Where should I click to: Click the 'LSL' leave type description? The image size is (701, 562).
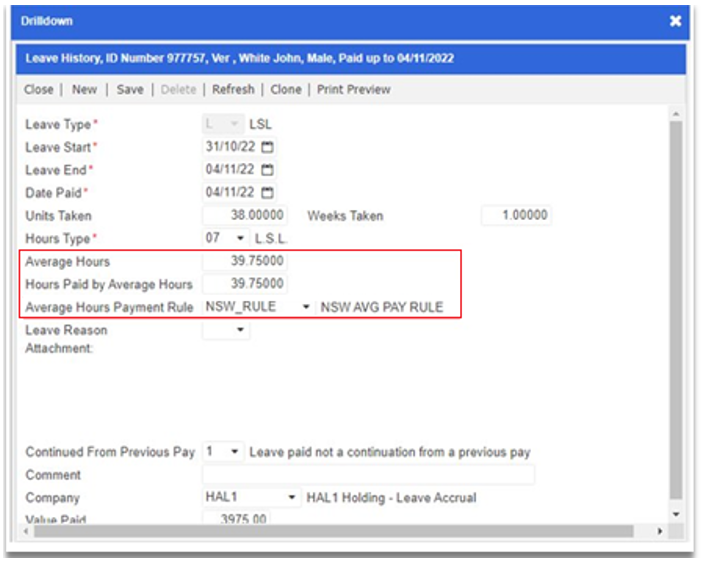(x=260, y=124)
